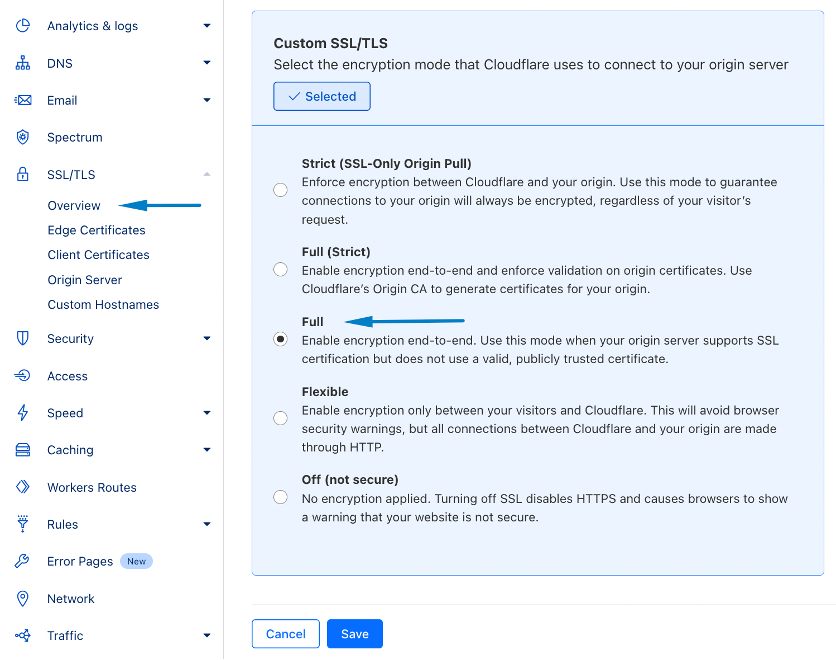The image size is (836, 660).
Task: Click the Email envelope icon
Action: tap(22, 100)
